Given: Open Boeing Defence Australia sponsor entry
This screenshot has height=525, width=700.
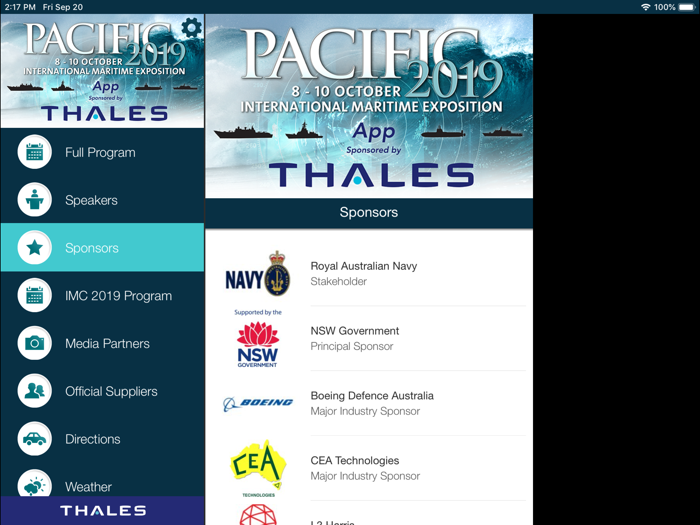Looking at the screenshot, I should coord(369,404).
